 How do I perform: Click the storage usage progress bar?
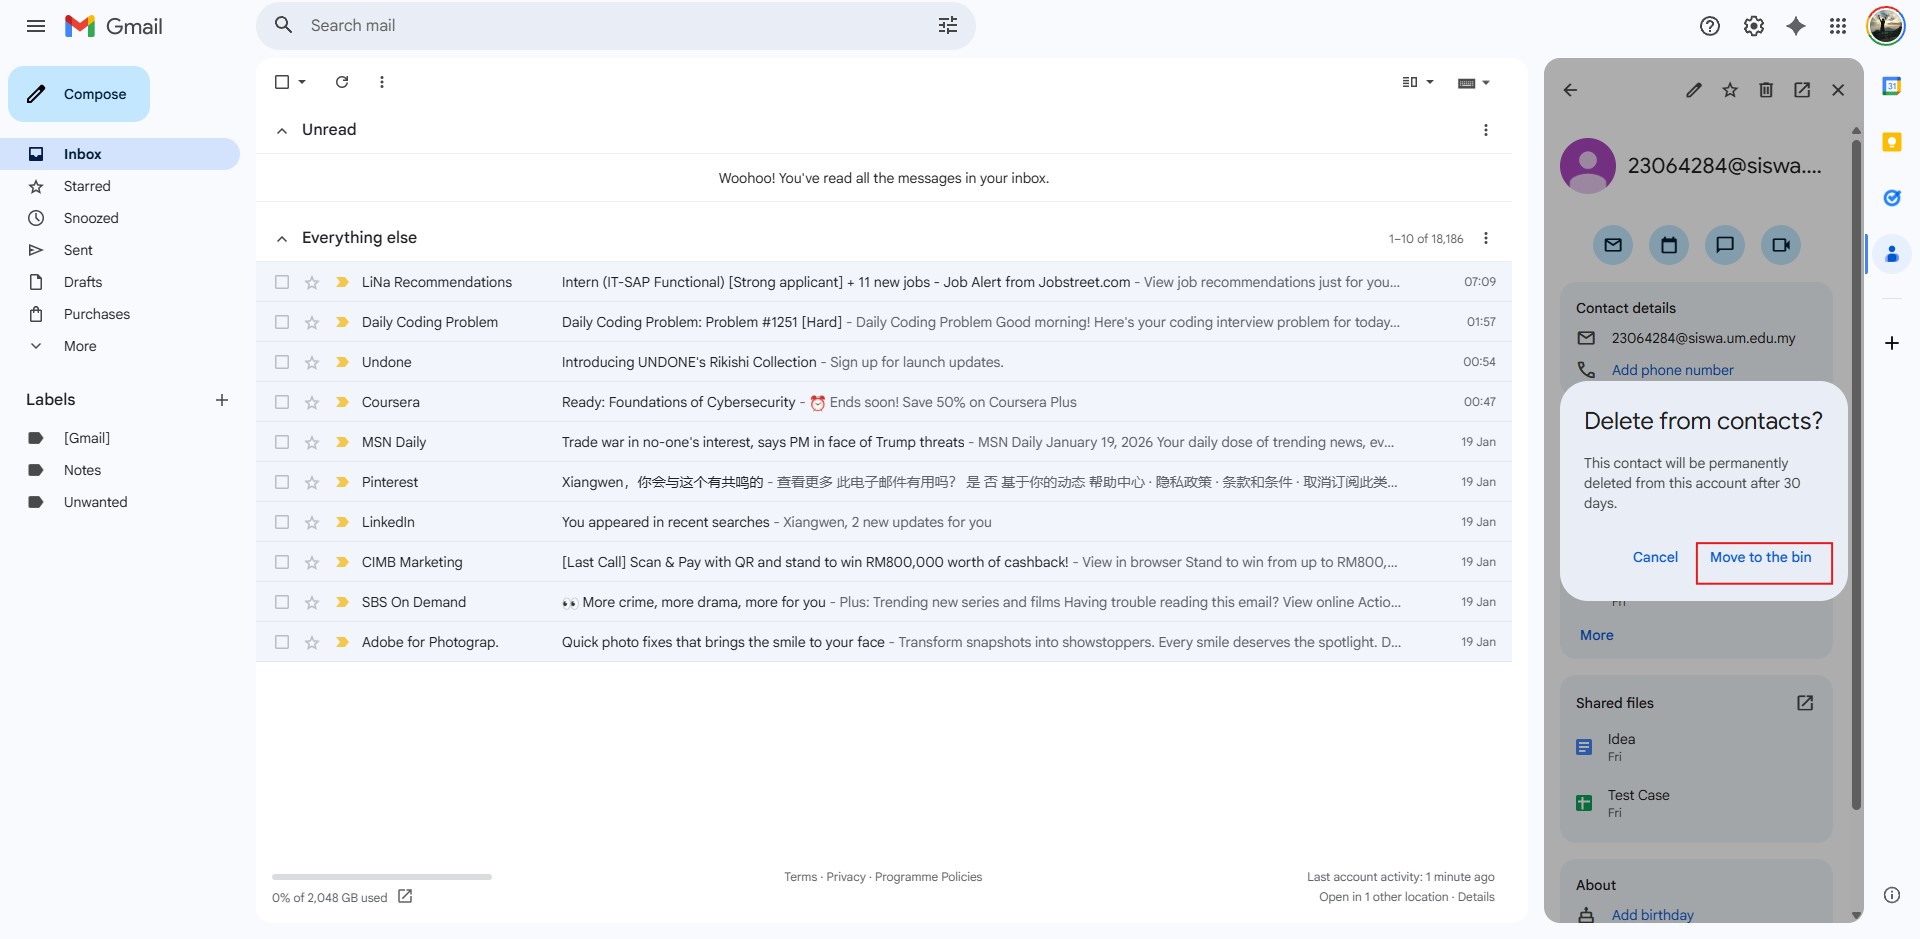pos(381,877)
